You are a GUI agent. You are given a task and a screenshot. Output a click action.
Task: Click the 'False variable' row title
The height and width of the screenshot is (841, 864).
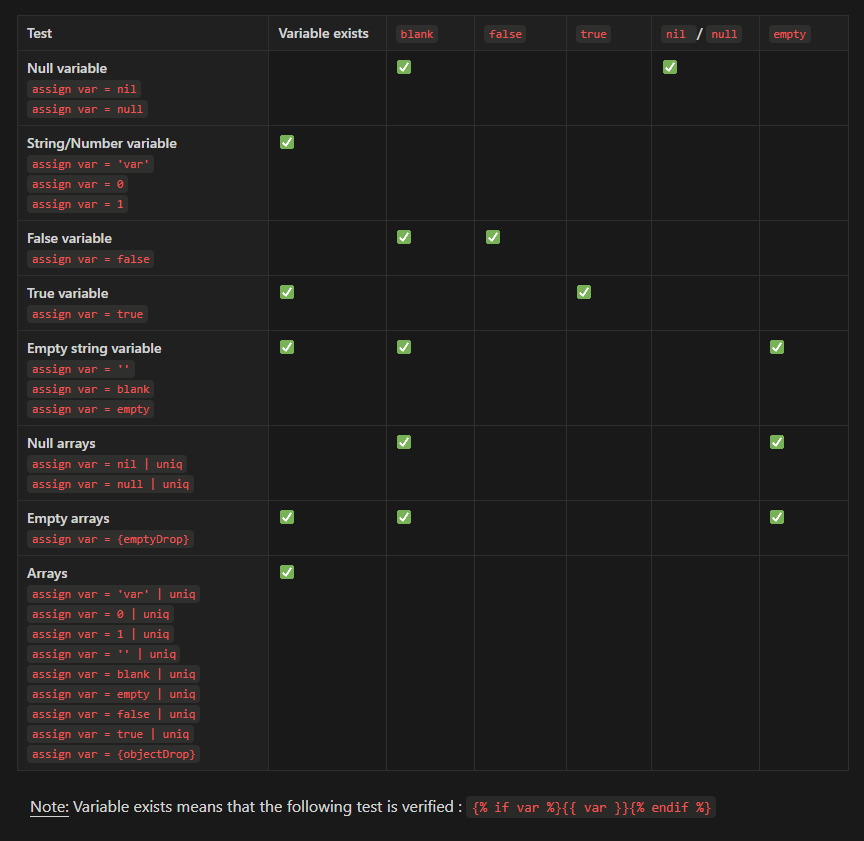[69, 238]
